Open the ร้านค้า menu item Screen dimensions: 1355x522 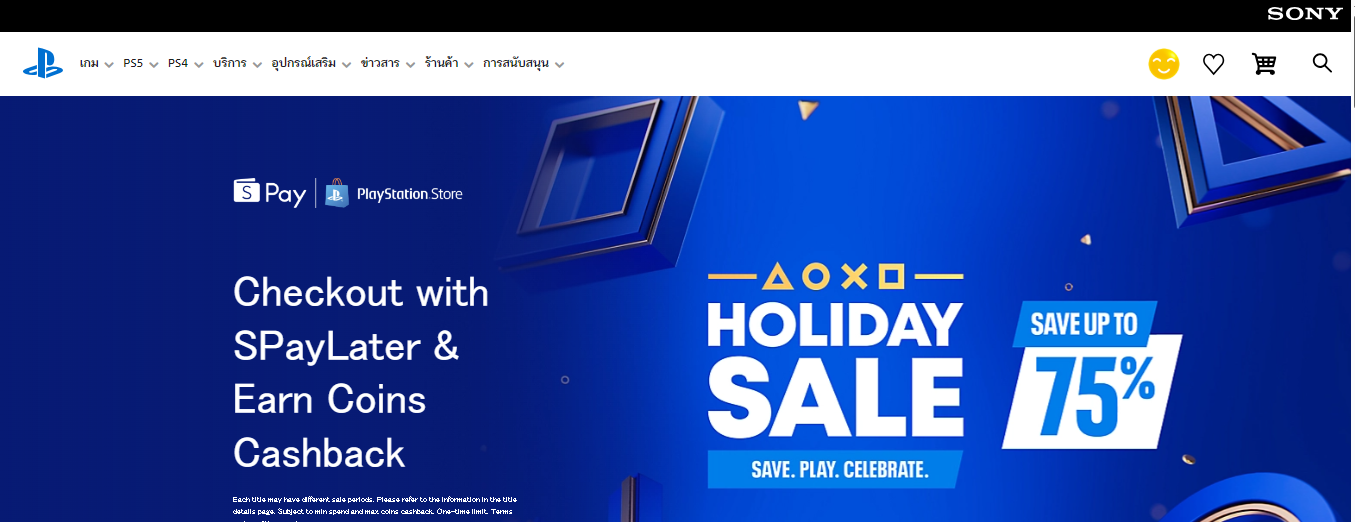click(x=441, y=63)
